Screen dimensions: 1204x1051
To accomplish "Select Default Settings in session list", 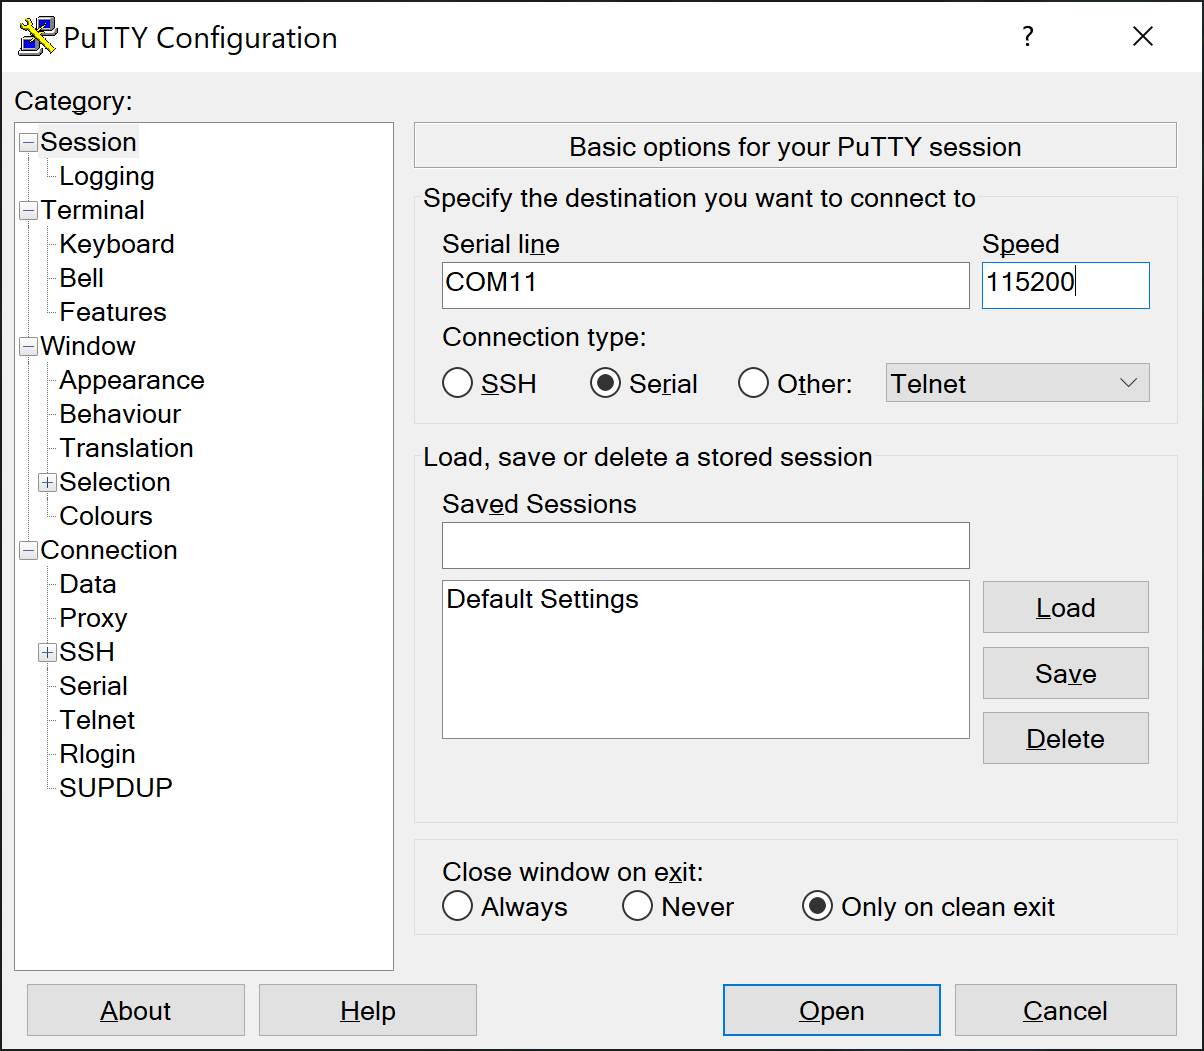I will point(542,599).
